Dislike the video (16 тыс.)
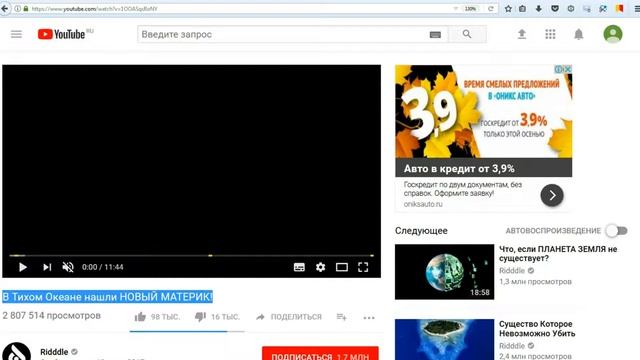The image size is (640, 360). click(217, 317)
